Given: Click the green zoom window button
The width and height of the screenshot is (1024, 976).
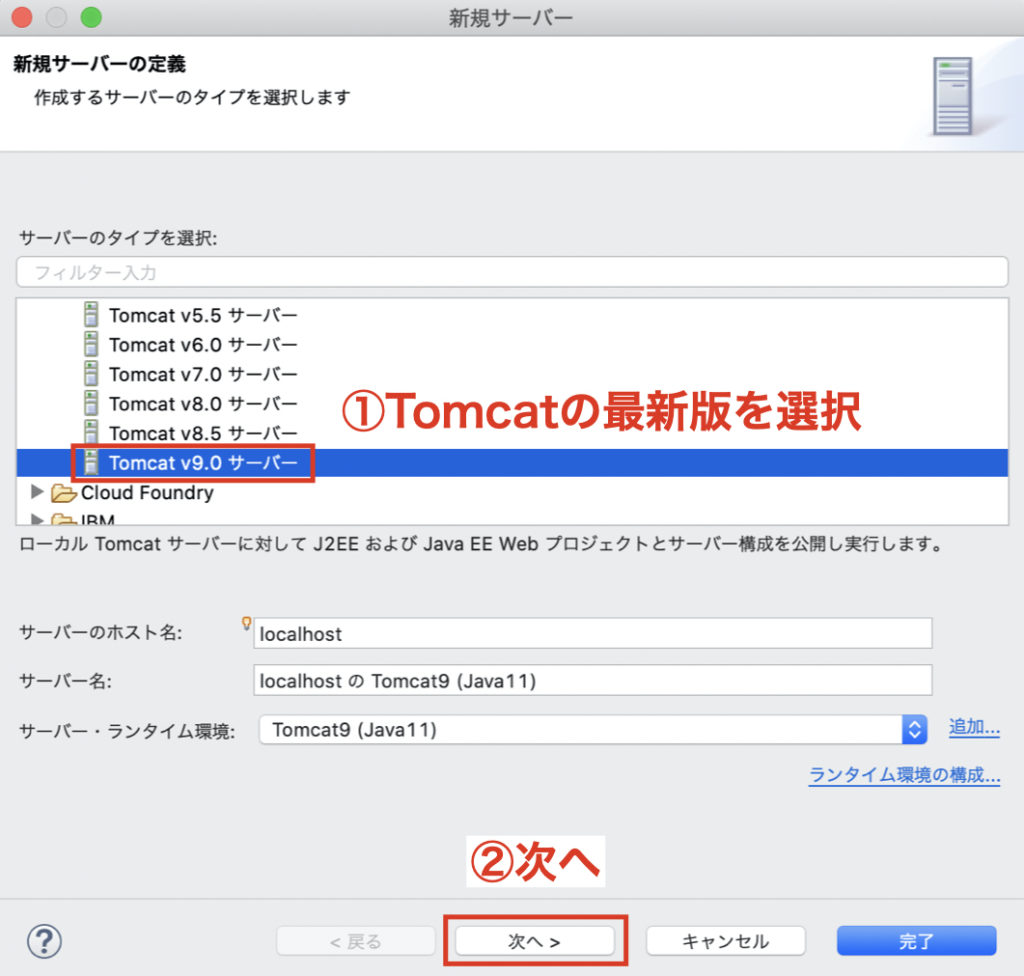Looking at the screenshot, I should tap(91, 18).
